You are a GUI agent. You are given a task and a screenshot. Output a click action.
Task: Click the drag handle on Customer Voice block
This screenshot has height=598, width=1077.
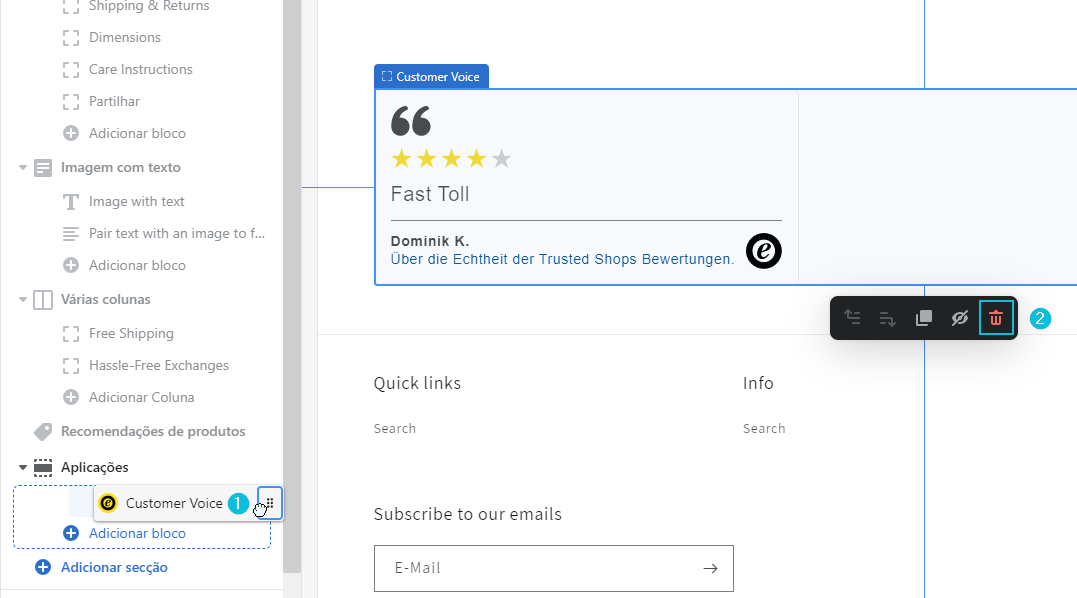pyautogui.click(x=270, y=503)
